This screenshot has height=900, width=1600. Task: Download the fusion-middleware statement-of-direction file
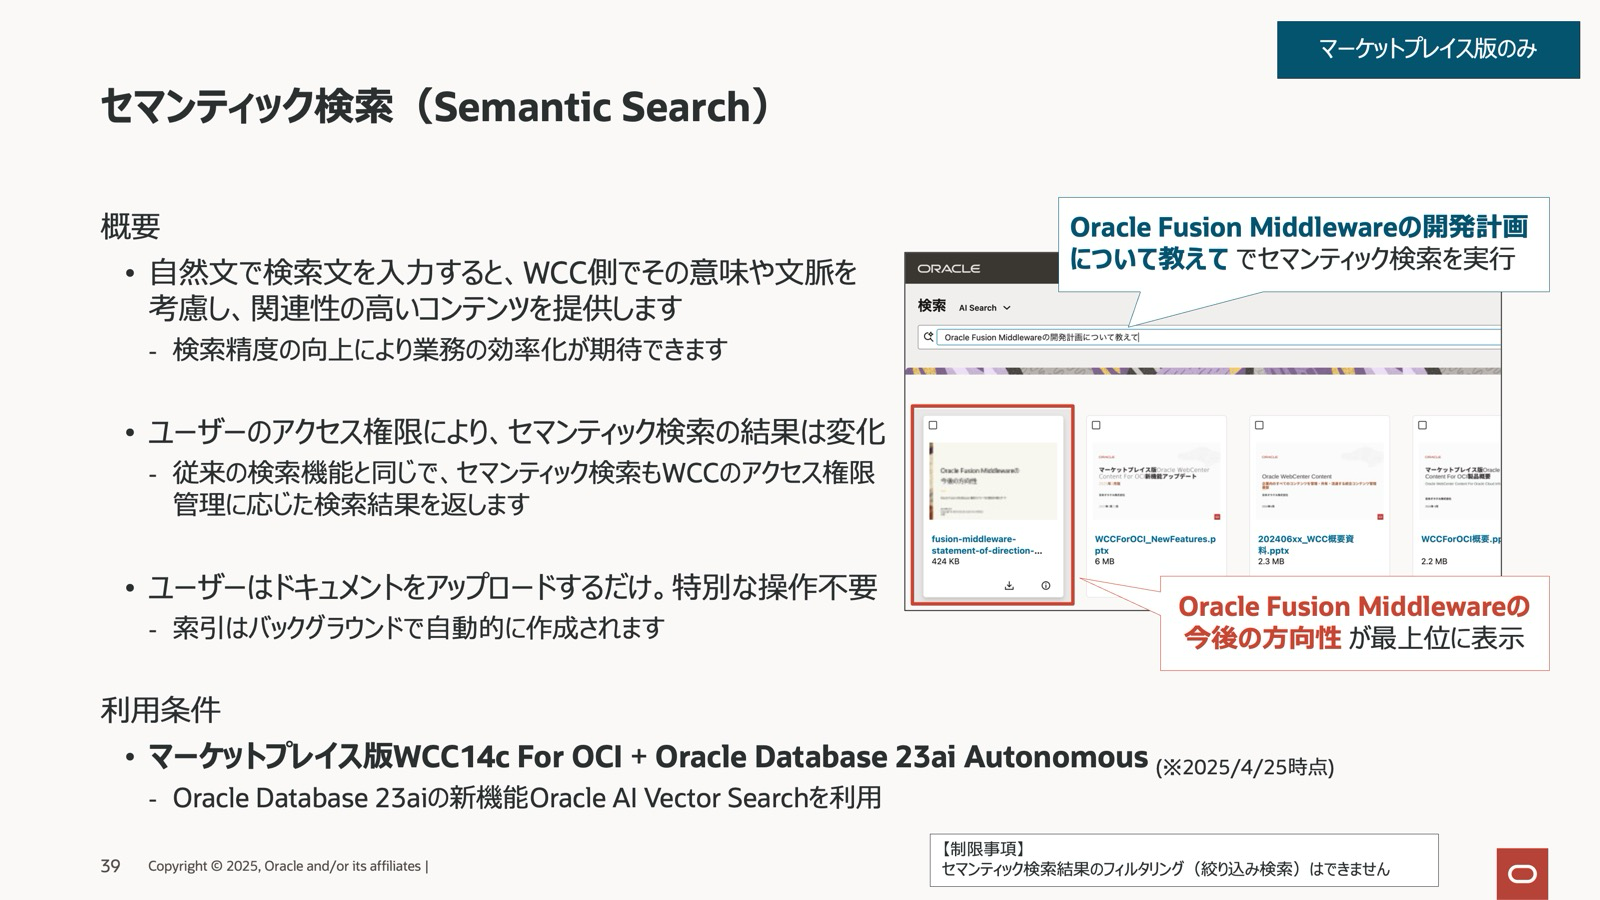(x=1009, y=586)
